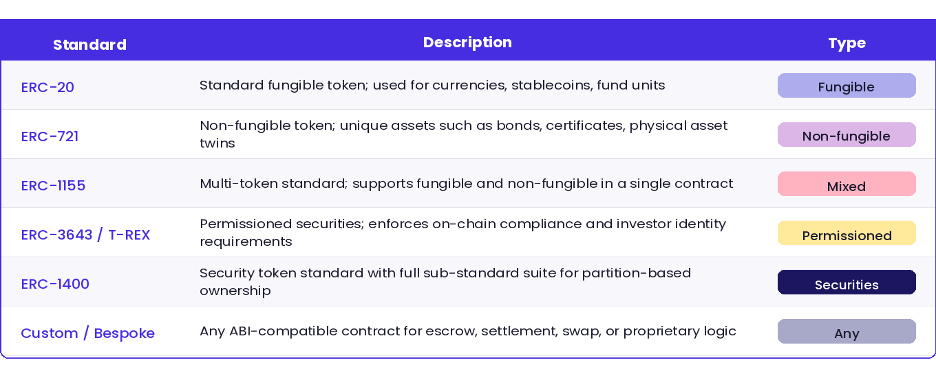Click the security token standard description
Screen dimensions: 936x378
coord(445,282)
